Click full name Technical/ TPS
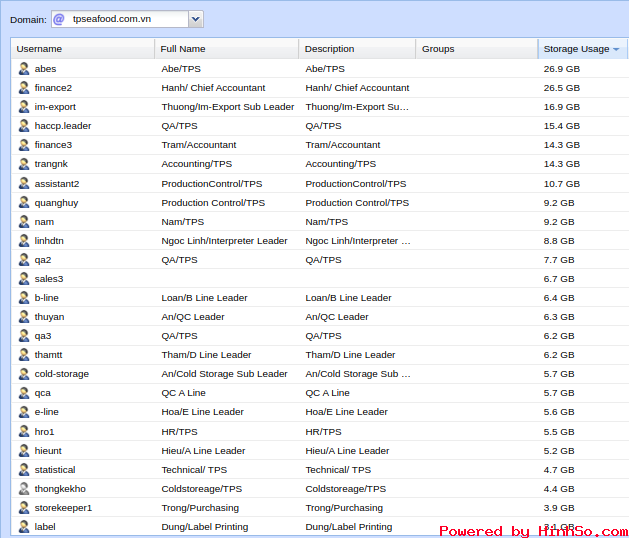This screenshot has width=629, height=538. tap(194, 469)
